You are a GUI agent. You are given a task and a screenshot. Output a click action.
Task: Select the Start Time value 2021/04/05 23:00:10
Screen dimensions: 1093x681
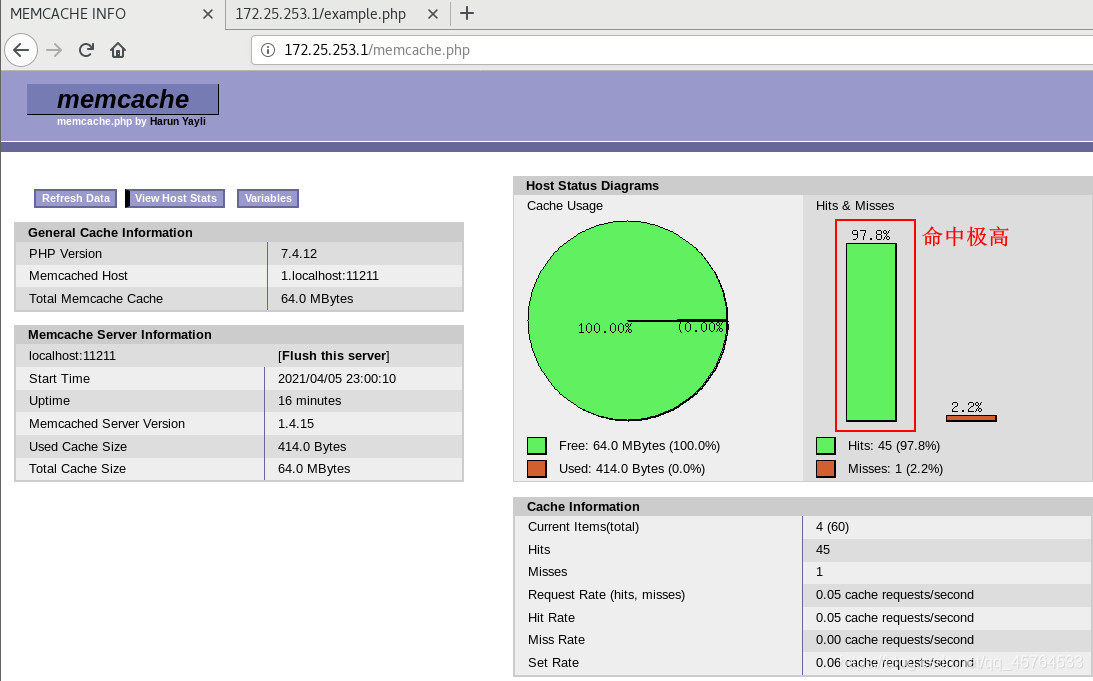pyautogui.click(x=337, y=378)
